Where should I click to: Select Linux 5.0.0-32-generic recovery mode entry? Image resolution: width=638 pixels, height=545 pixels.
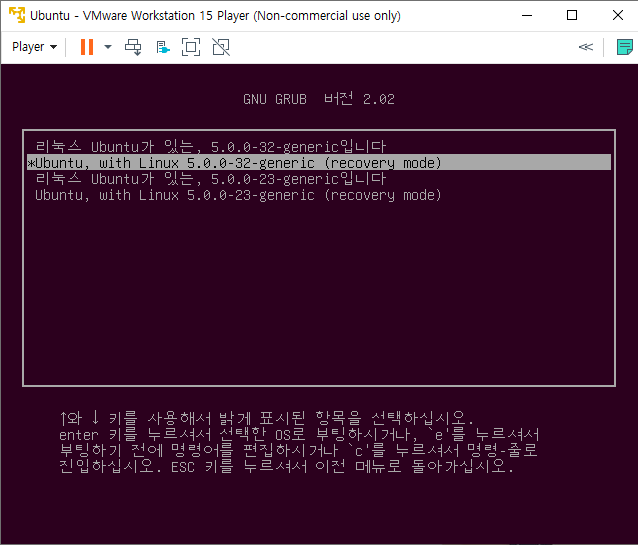[x=319, y=162]
